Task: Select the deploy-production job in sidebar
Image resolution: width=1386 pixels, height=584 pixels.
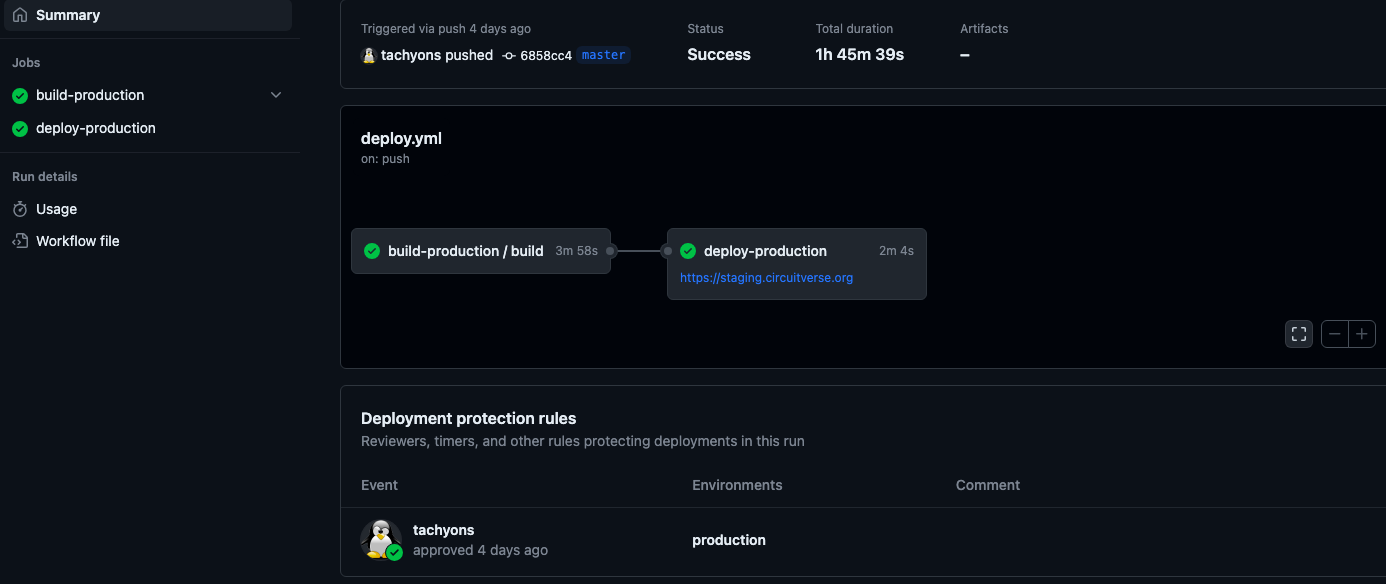Action: click(96, 128)
